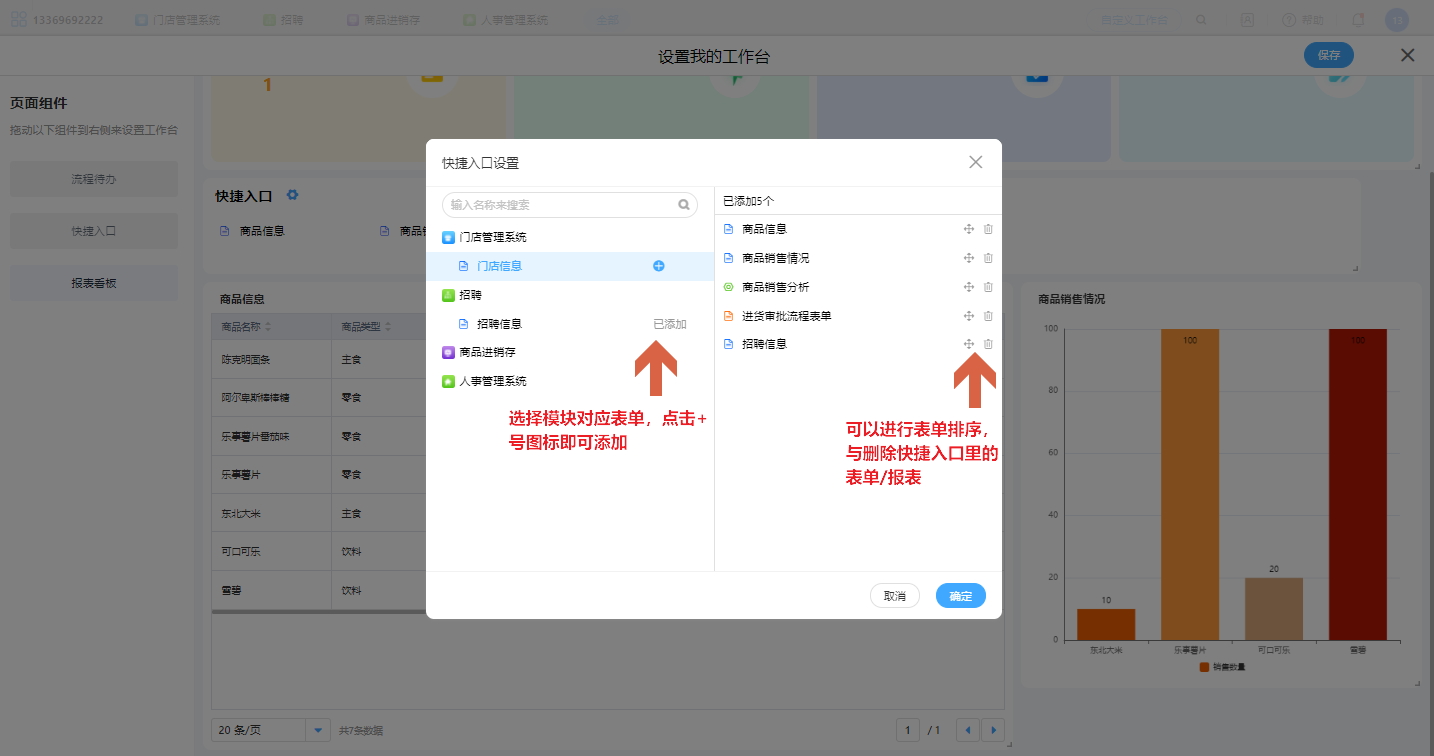Viewport: 1434px width, 756px height.
Task: Click search magnifier in dialog search box
Action: 684,205
